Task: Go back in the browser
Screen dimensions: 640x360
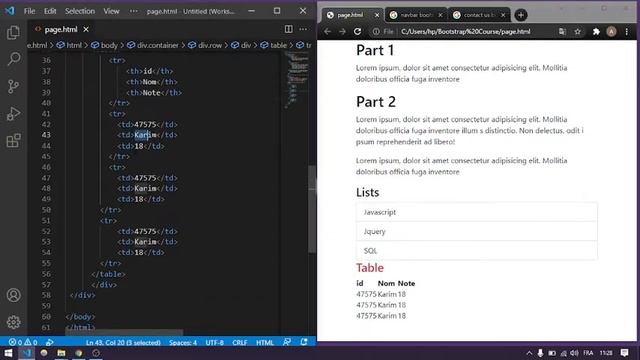Action: tap(327, 31)
